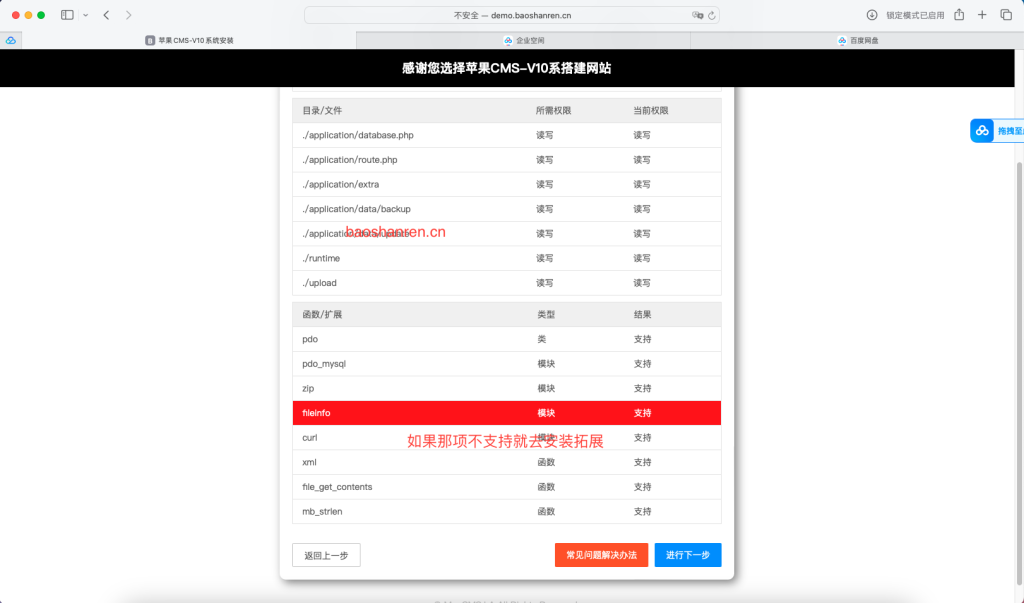Toggle the Safari sidebar icon
The width and height of the screenshot is (1024, 603).
[x=67, y=15]
